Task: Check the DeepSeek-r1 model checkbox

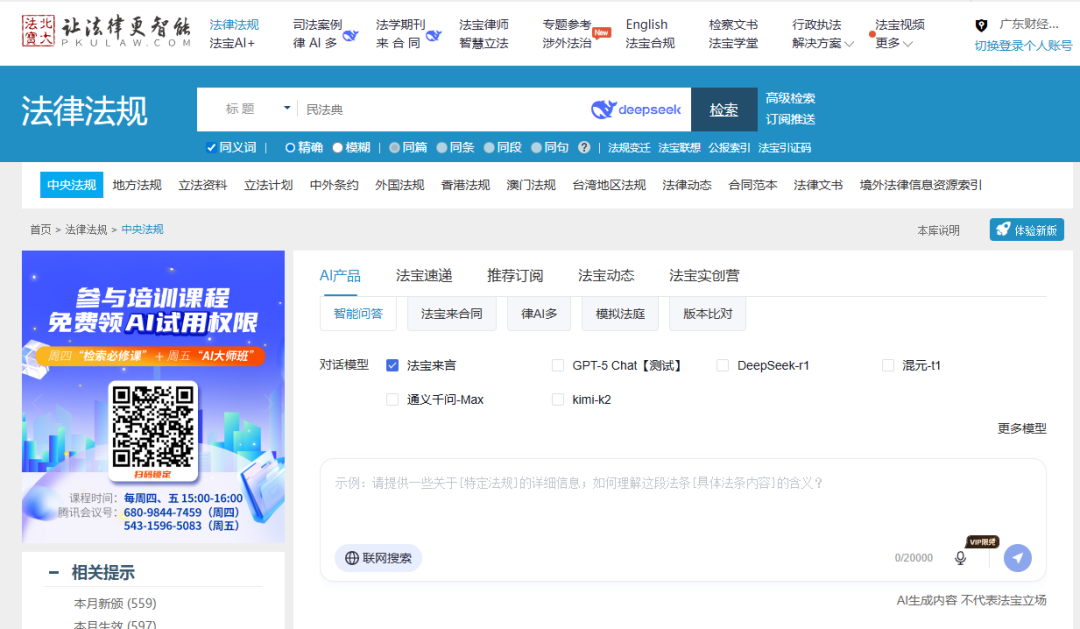Action: (x=723, y=365)
